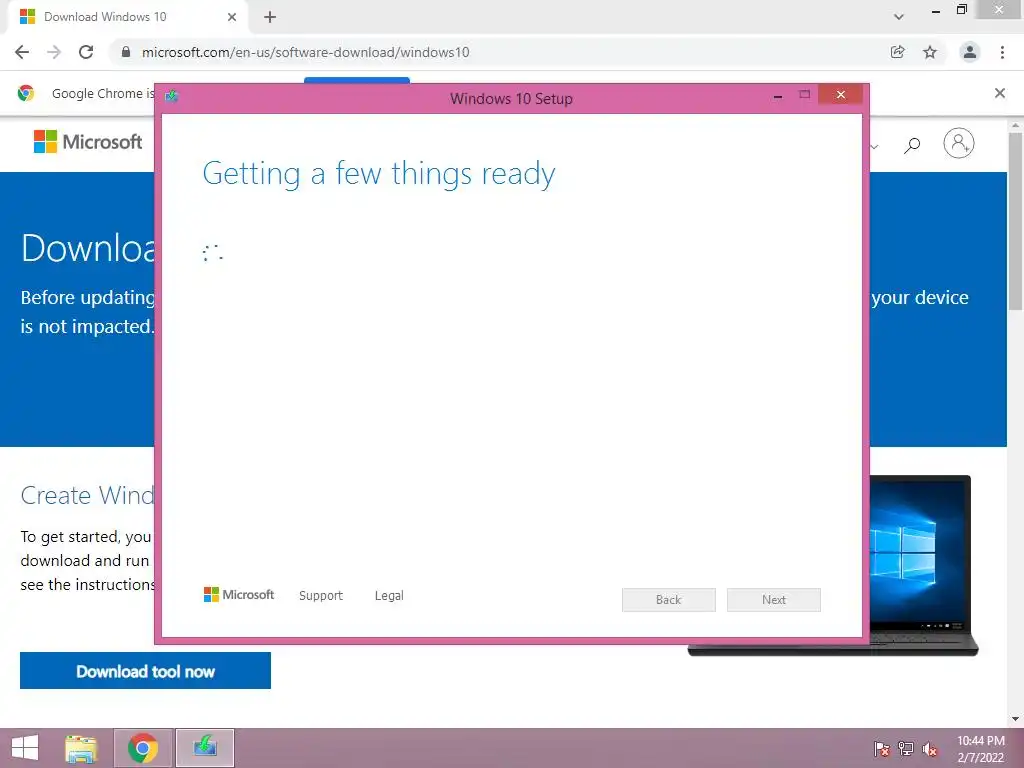Click the Back button in Setup
This screenshot has width=1024, height=768.
pos(669,600)
